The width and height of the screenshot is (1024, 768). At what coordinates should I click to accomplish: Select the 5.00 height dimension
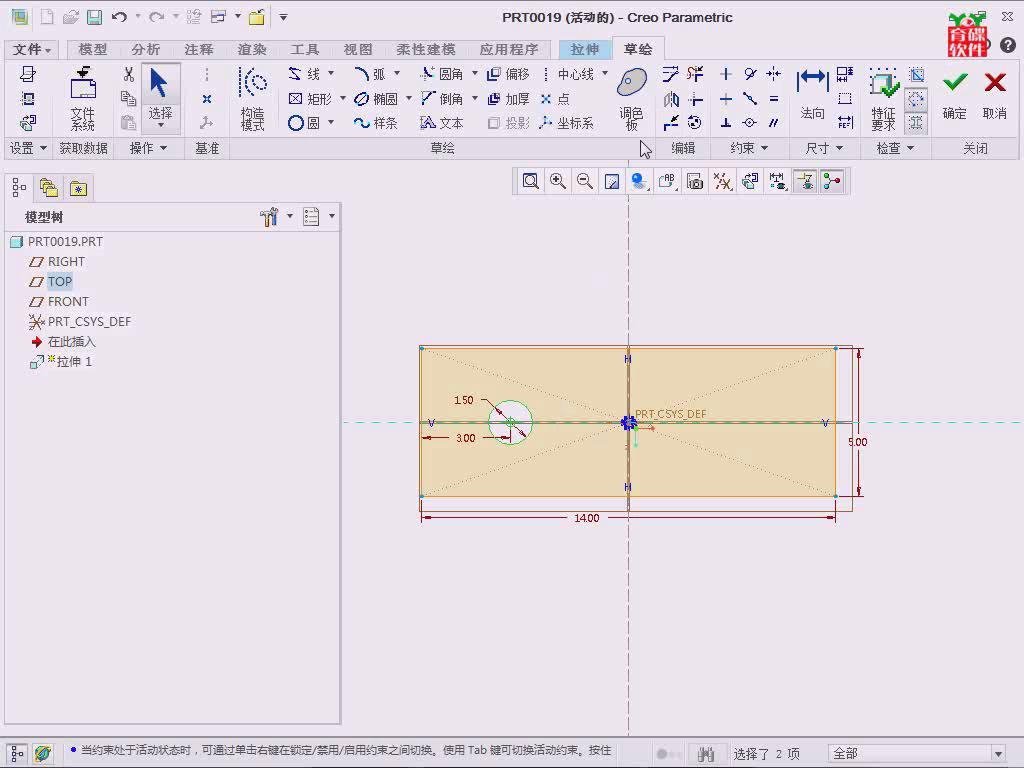(x=857, y=442)
